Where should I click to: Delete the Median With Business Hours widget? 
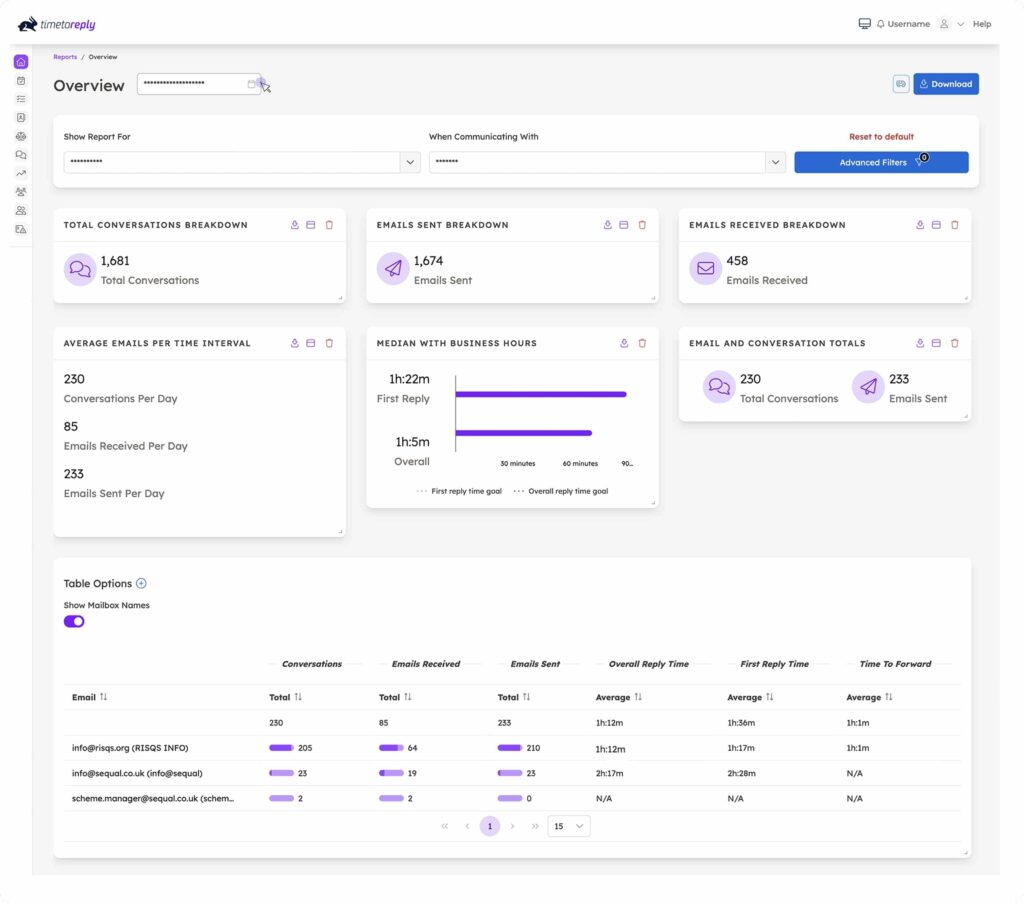(642, 343)
